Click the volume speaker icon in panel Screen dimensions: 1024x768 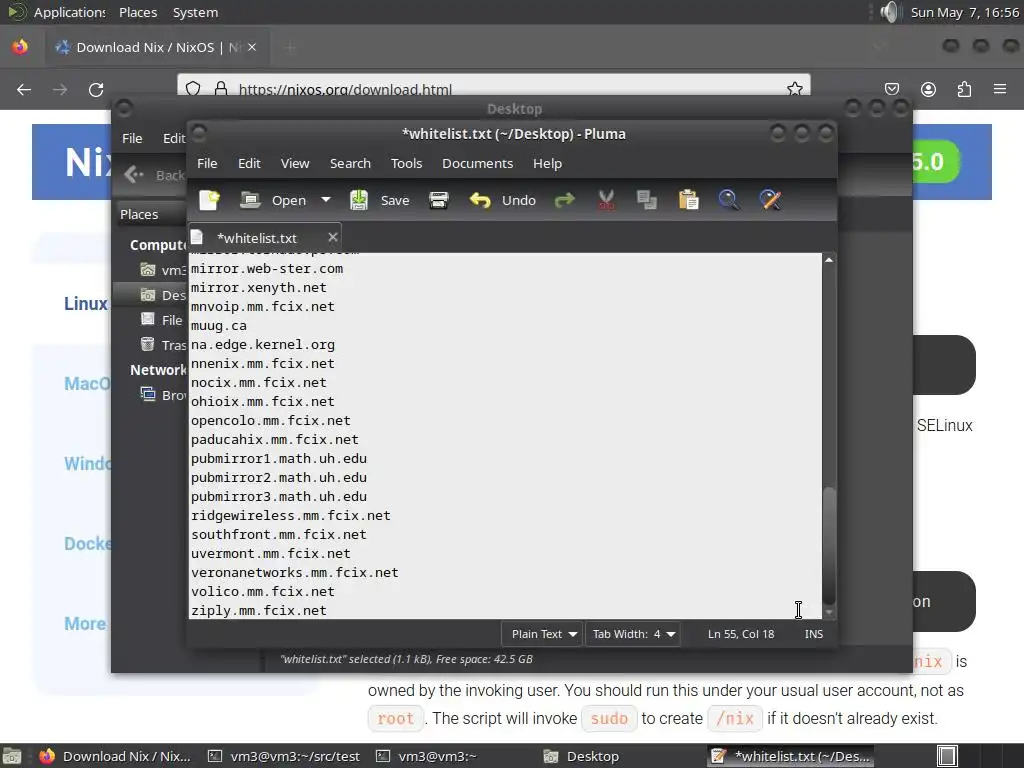tap(889, 12)
